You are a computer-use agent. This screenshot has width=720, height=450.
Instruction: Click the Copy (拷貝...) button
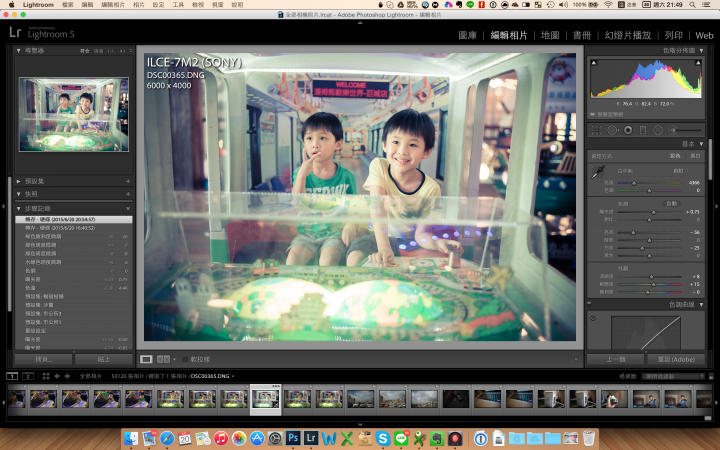pos(44,359)
